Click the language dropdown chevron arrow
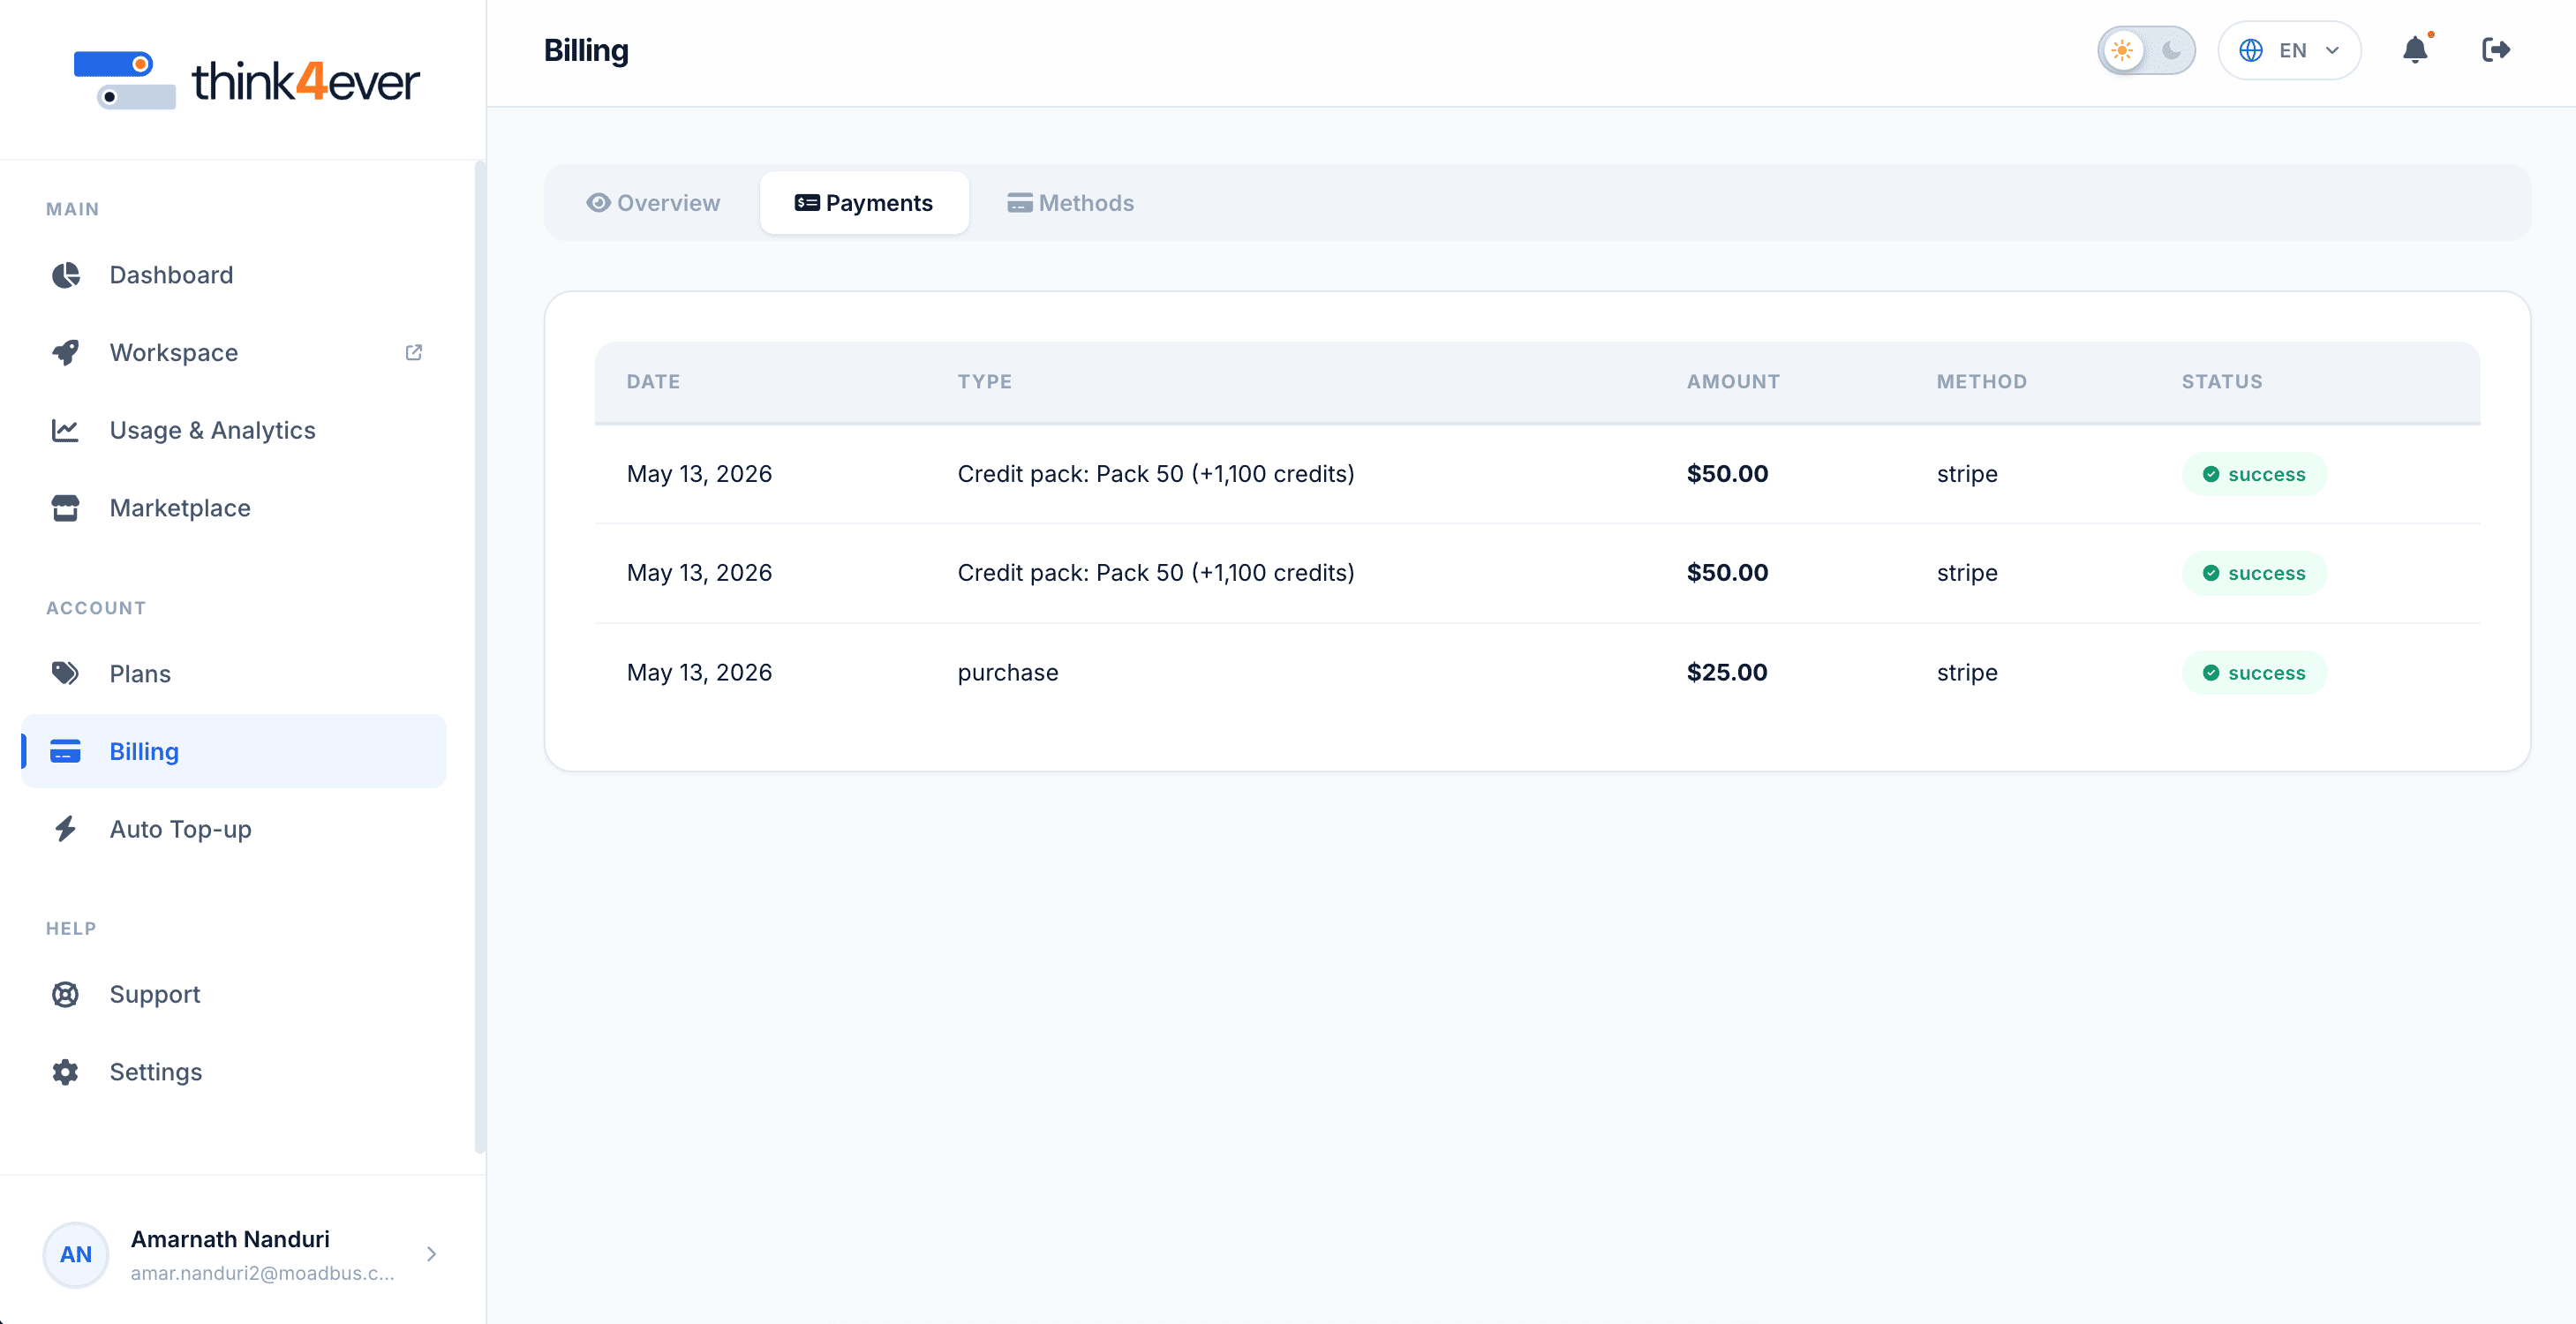Image resolution: width=2576 pixels, height=1324 pixels. tap(2332, 50)
